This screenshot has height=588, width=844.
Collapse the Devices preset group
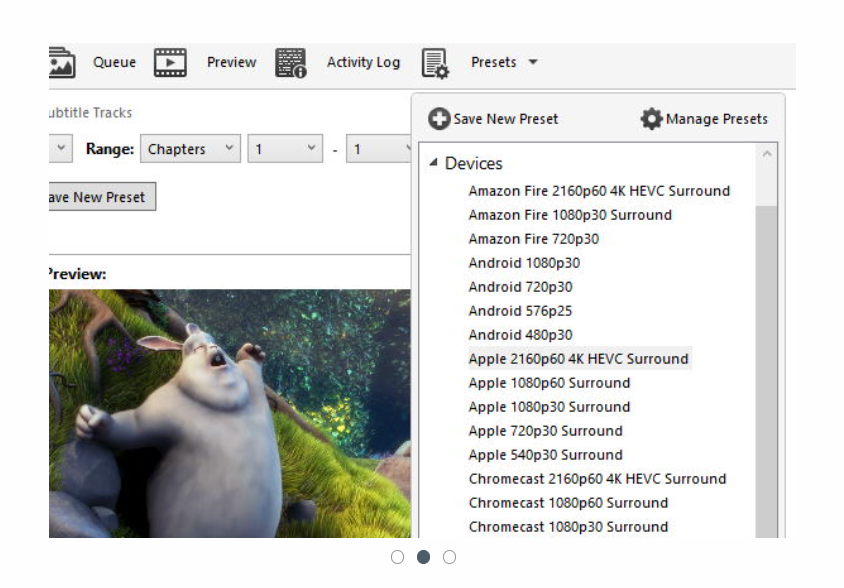[x=433, y=162]
